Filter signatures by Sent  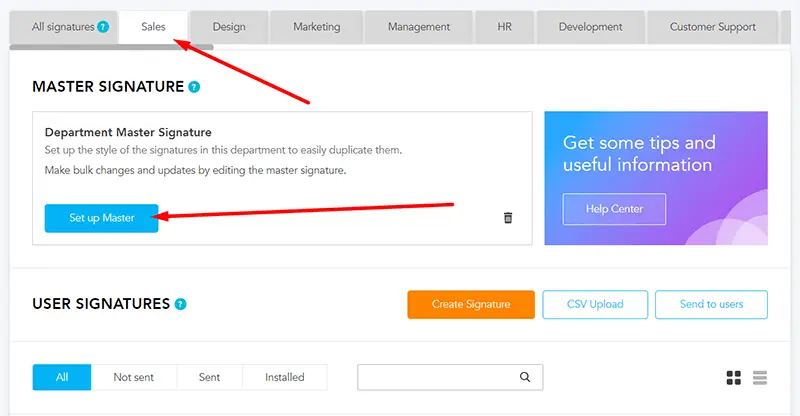click(209, 377)
